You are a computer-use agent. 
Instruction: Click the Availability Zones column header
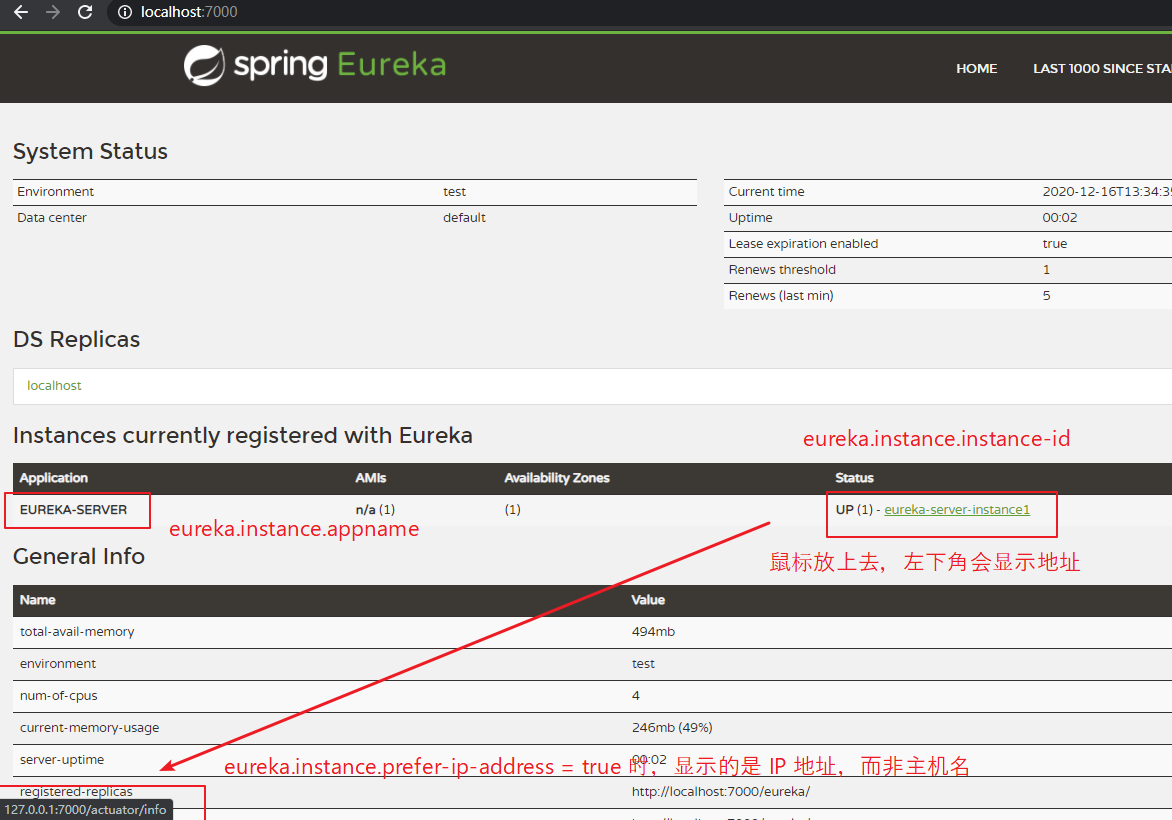pos(557,478)
